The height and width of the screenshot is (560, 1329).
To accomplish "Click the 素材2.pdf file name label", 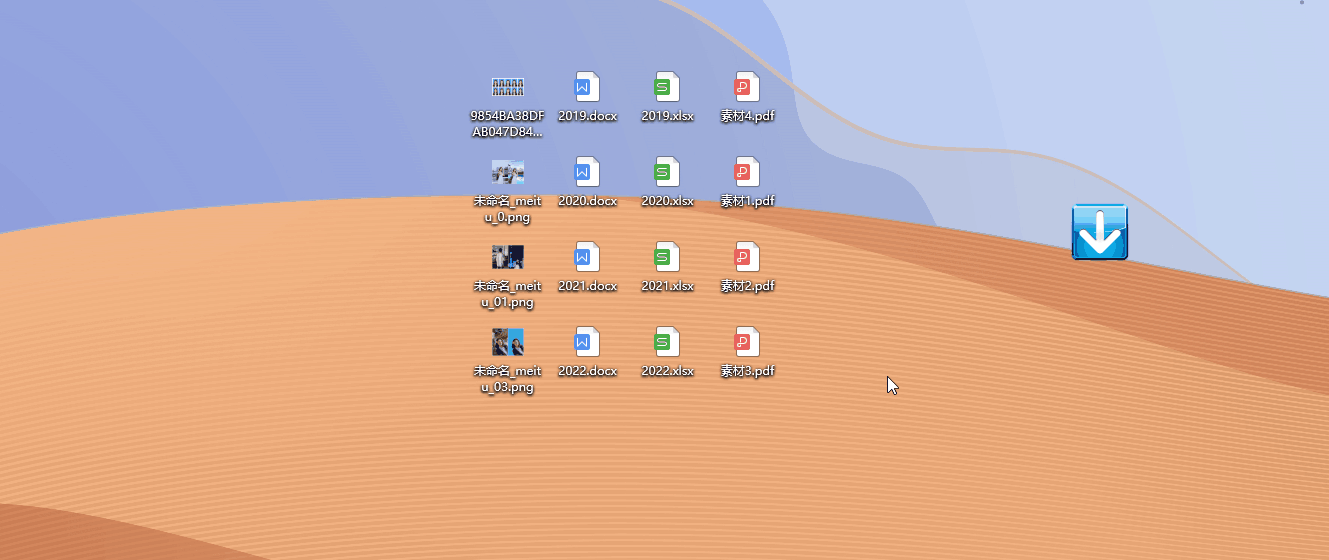I will point(748,286).
